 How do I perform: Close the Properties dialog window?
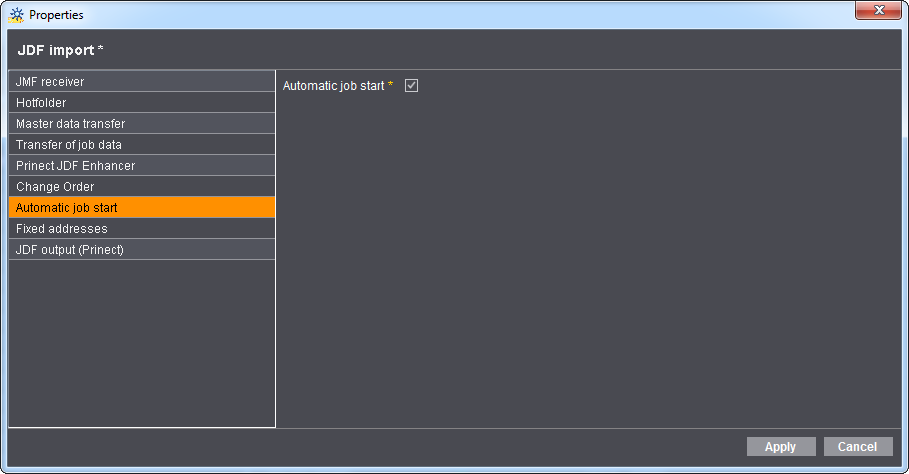[x=878, y=10]
